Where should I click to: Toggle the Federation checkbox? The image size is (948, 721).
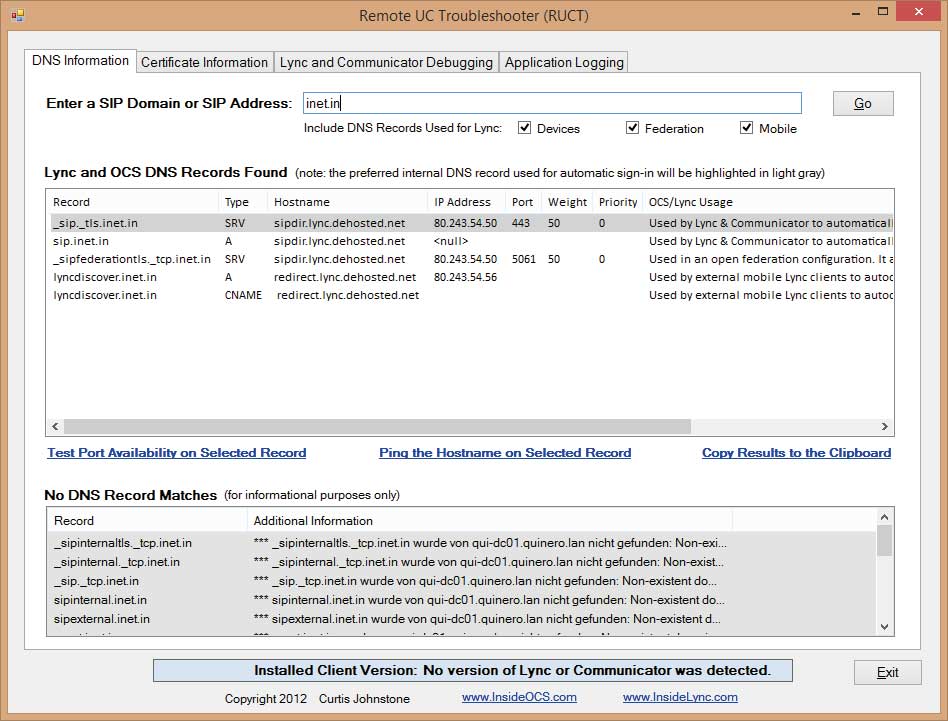tap(632, 128)
